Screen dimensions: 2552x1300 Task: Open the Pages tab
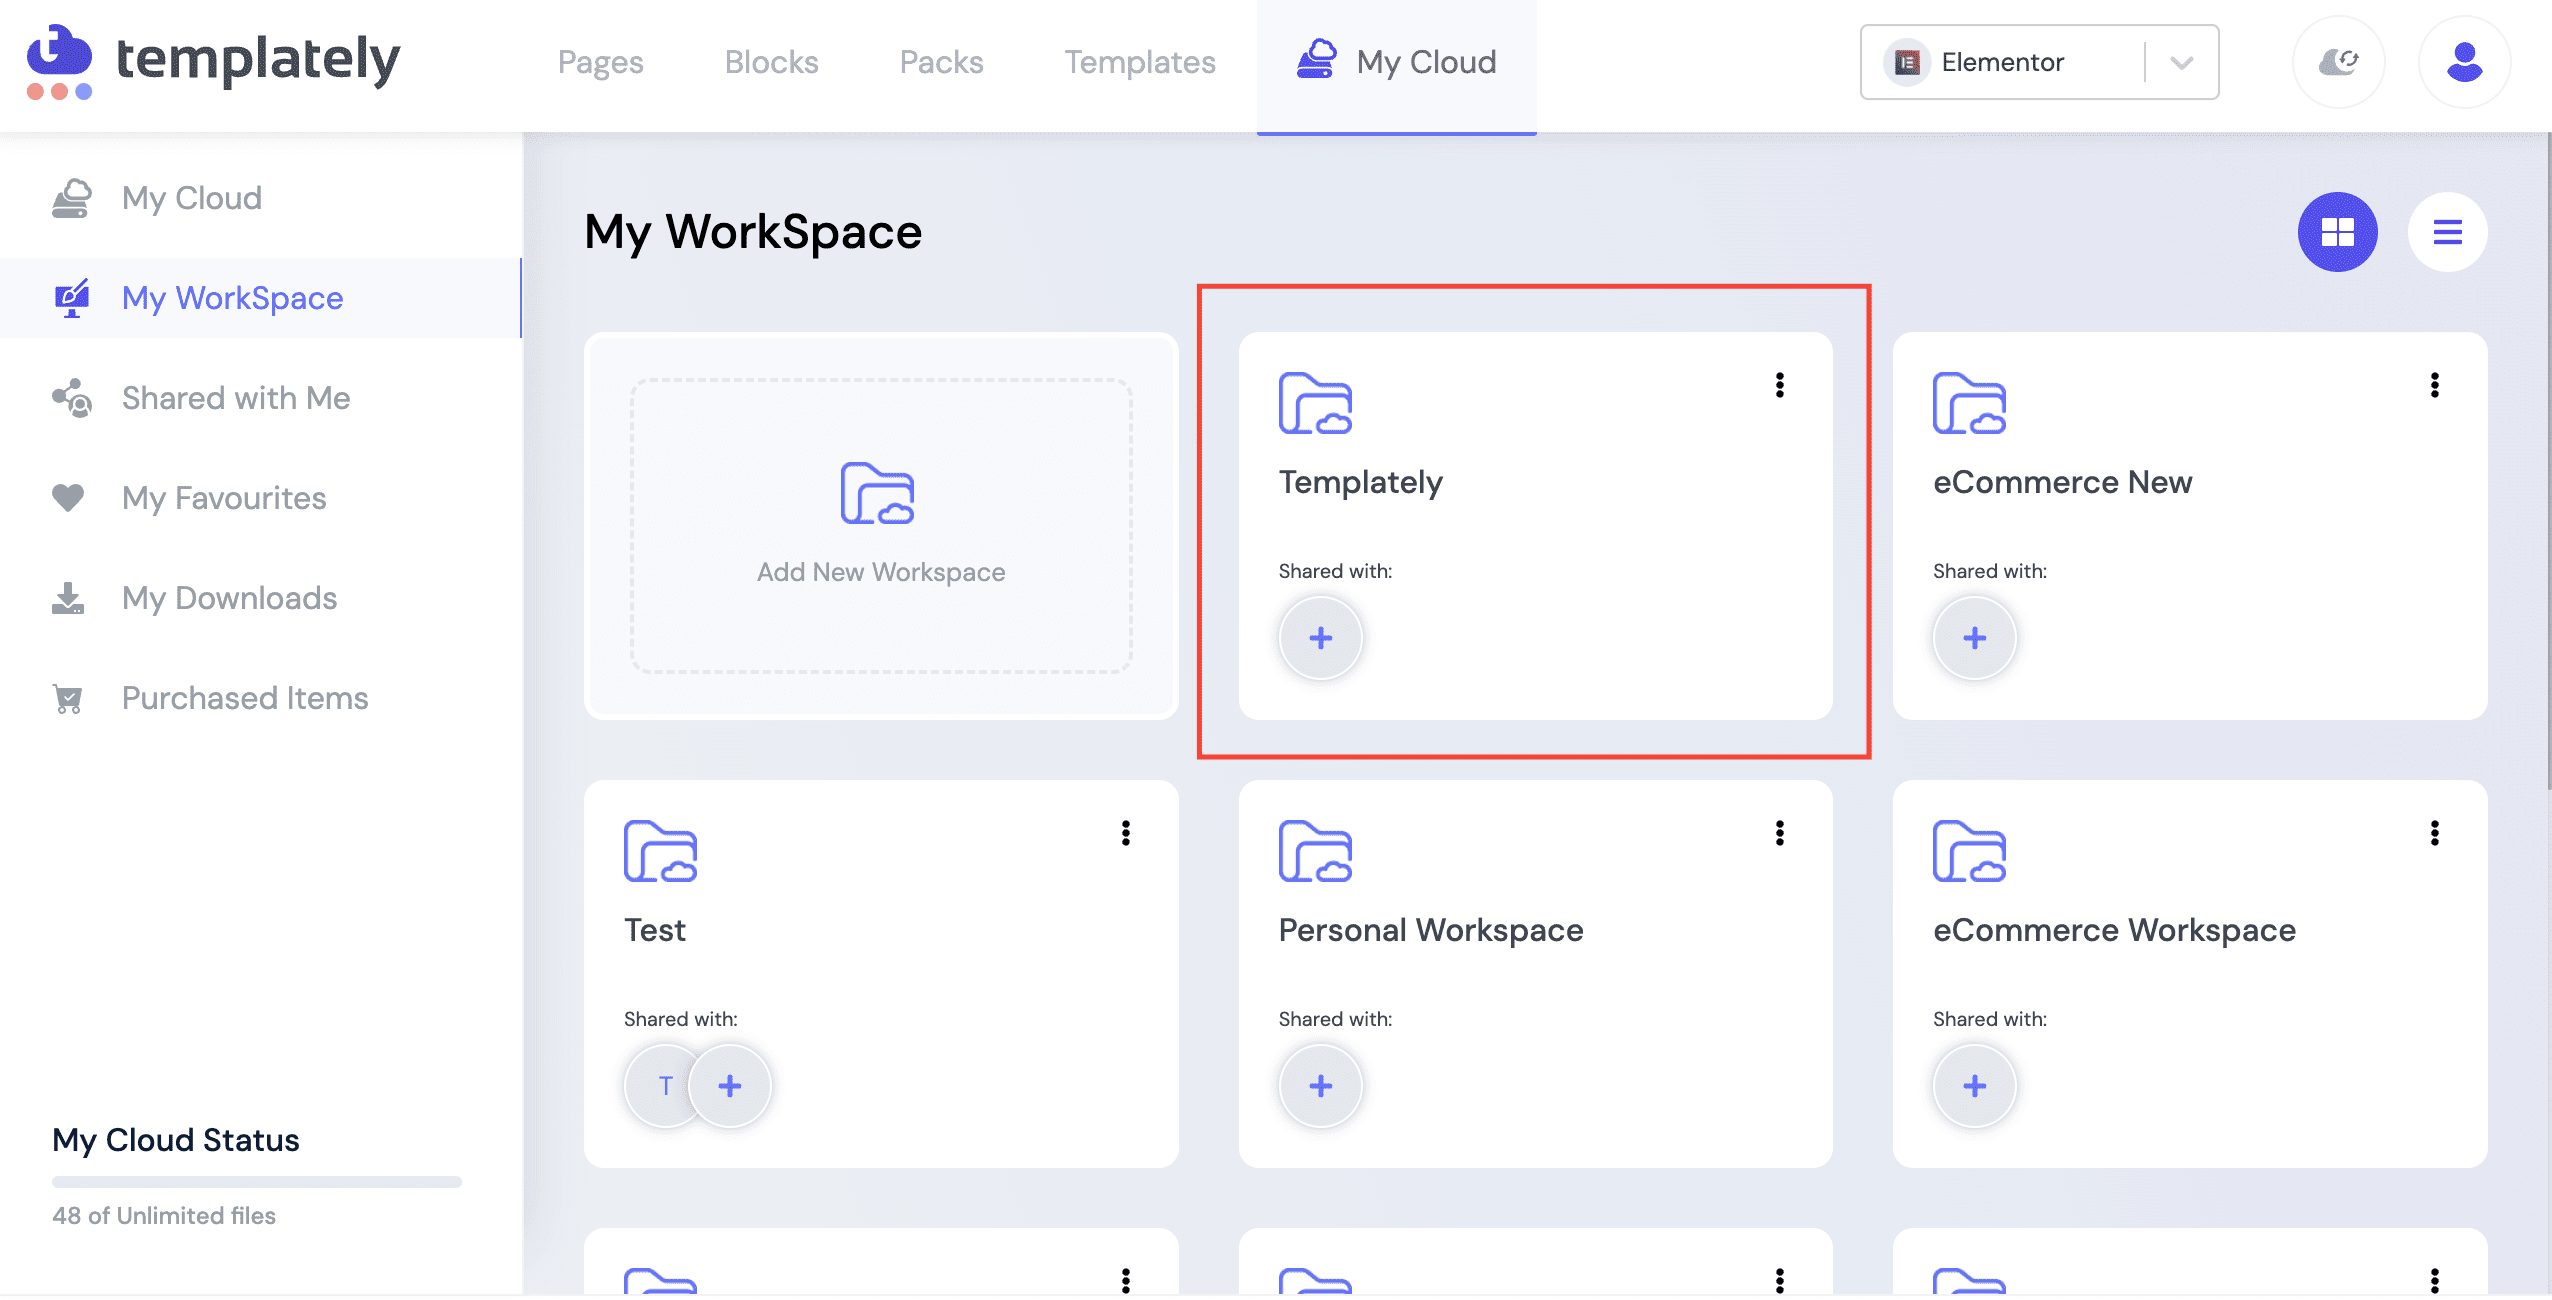[600, 62]
